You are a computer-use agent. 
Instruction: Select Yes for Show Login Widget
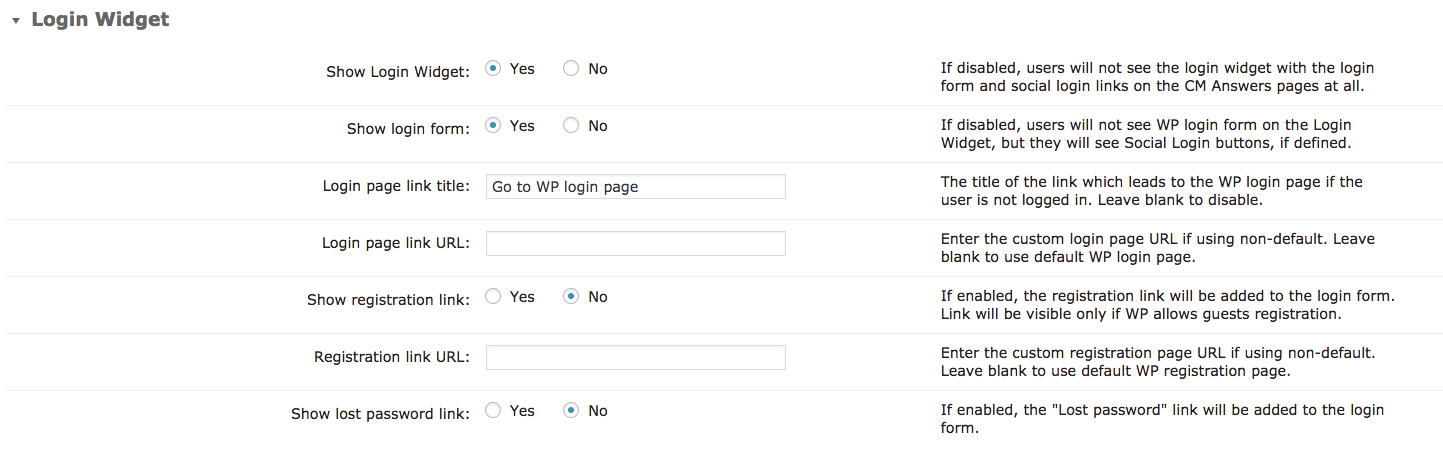coord(493,69)
